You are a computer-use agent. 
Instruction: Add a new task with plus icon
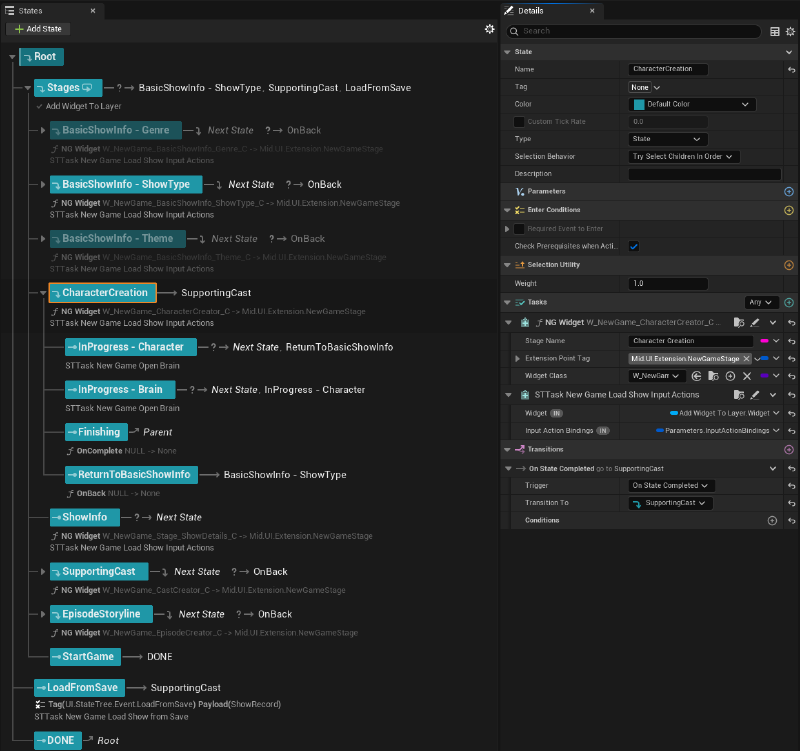click(788, 302)
